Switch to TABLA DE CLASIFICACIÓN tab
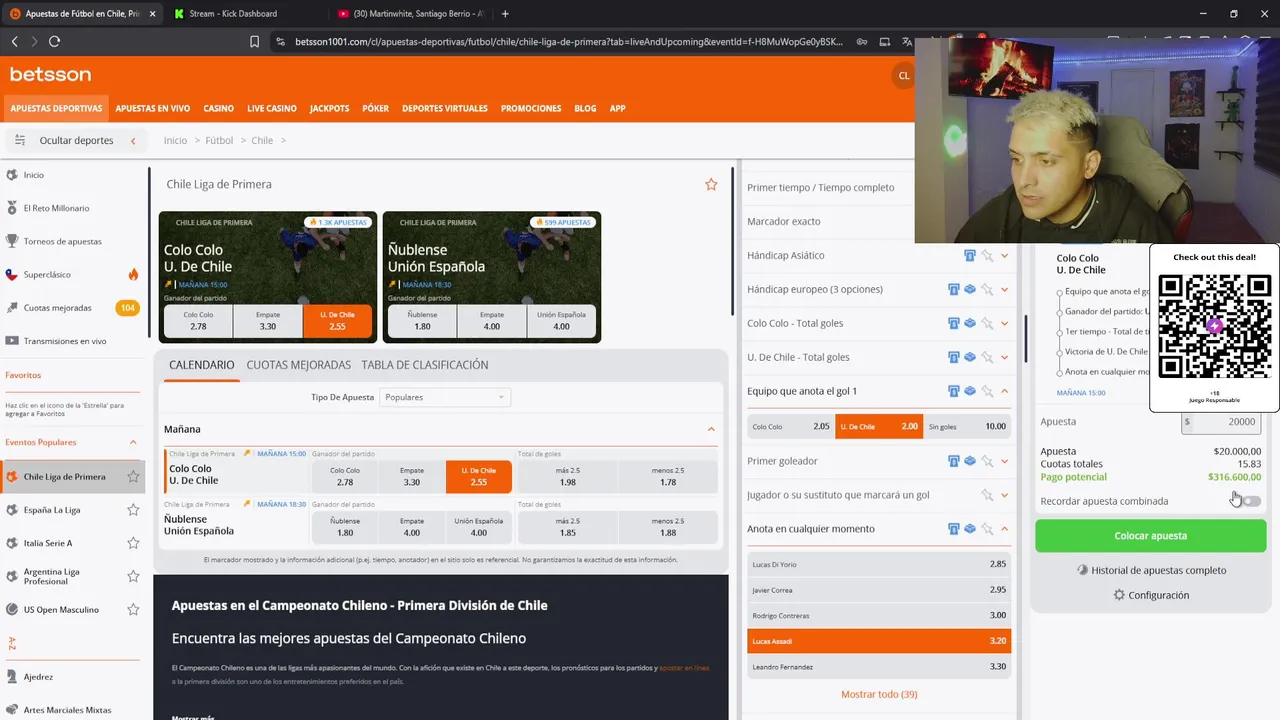 coord(425,365)
